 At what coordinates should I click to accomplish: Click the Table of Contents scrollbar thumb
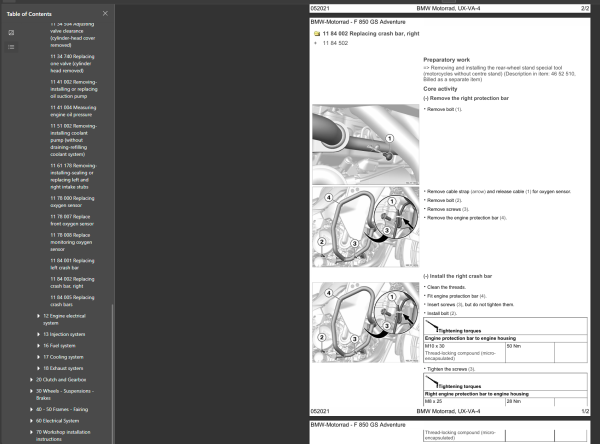point(112,373)
